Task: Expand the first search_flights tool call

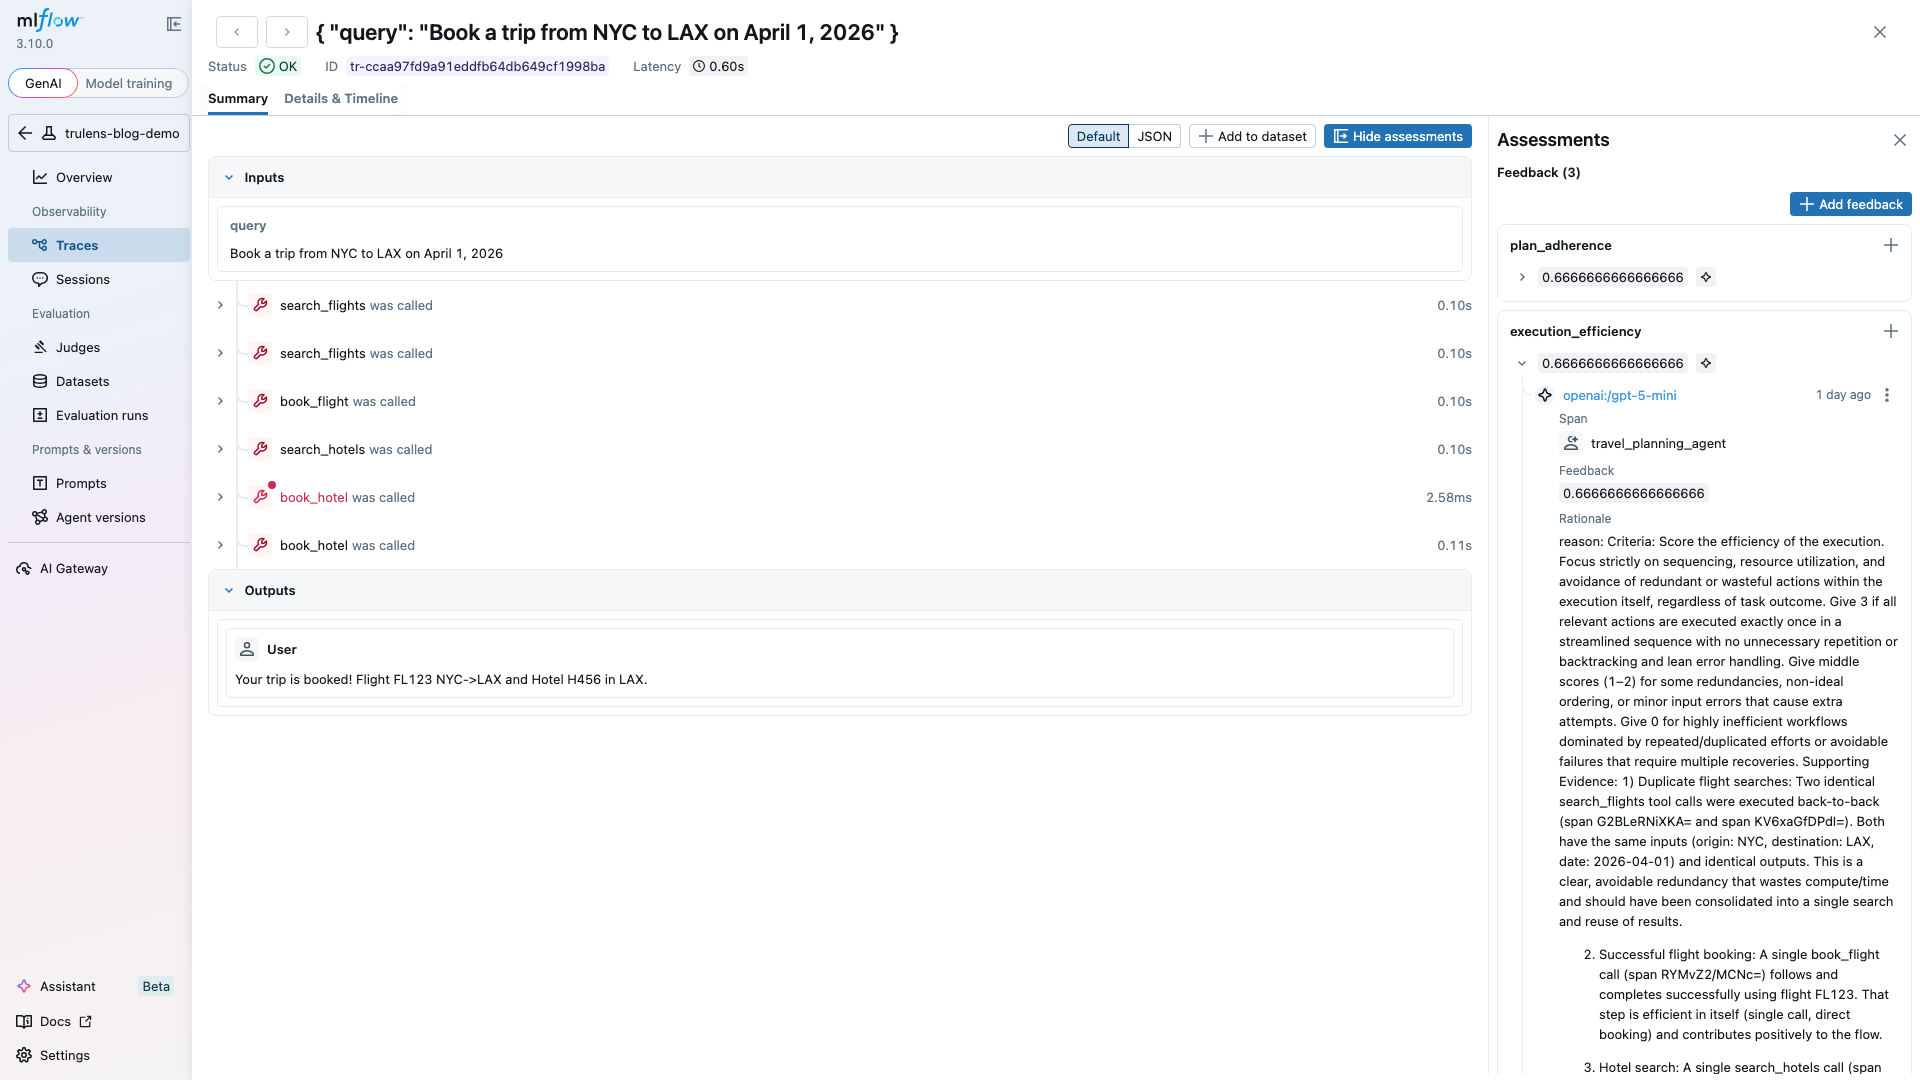Action: [220, 305]
